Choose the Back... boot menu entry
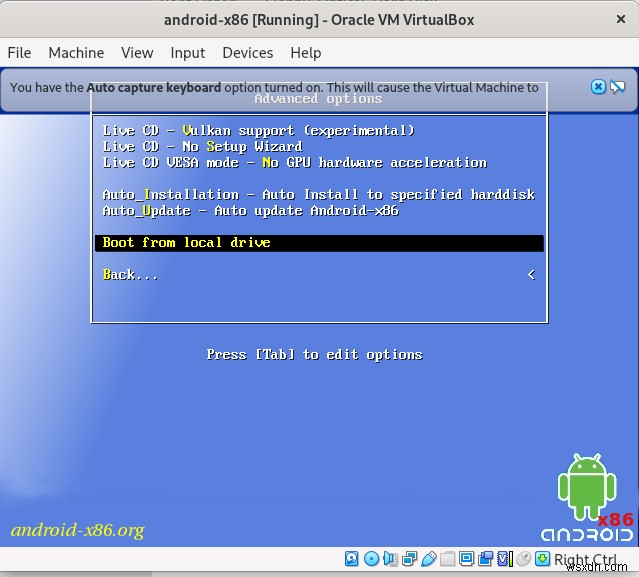This screenshot has width=639, height=577. [x=319, y=275]
